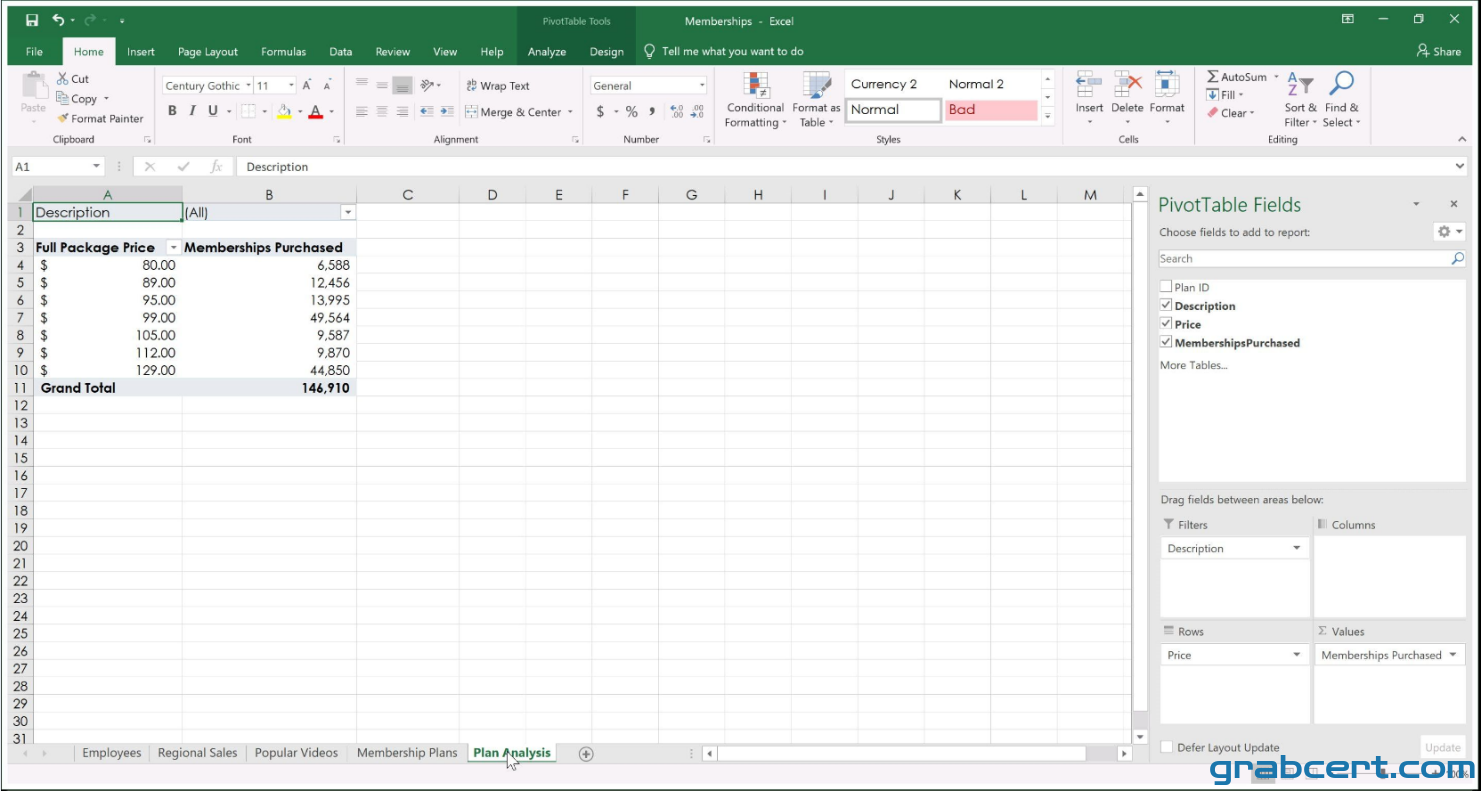Open the Description filter dropdown in cell B1
Image resolution: width=1481 pixels, height=791 pixels.
coord(348,212)
